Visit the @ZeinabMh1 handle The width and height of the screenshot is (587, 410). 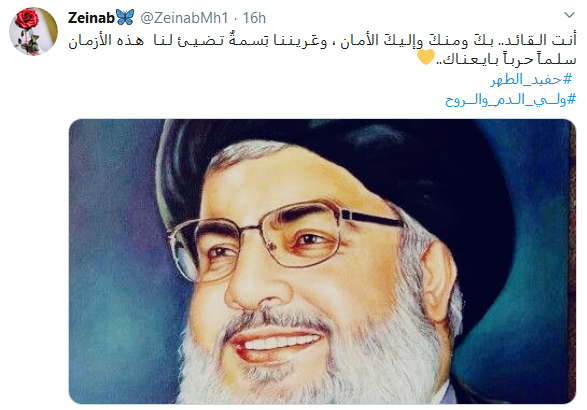184,18
